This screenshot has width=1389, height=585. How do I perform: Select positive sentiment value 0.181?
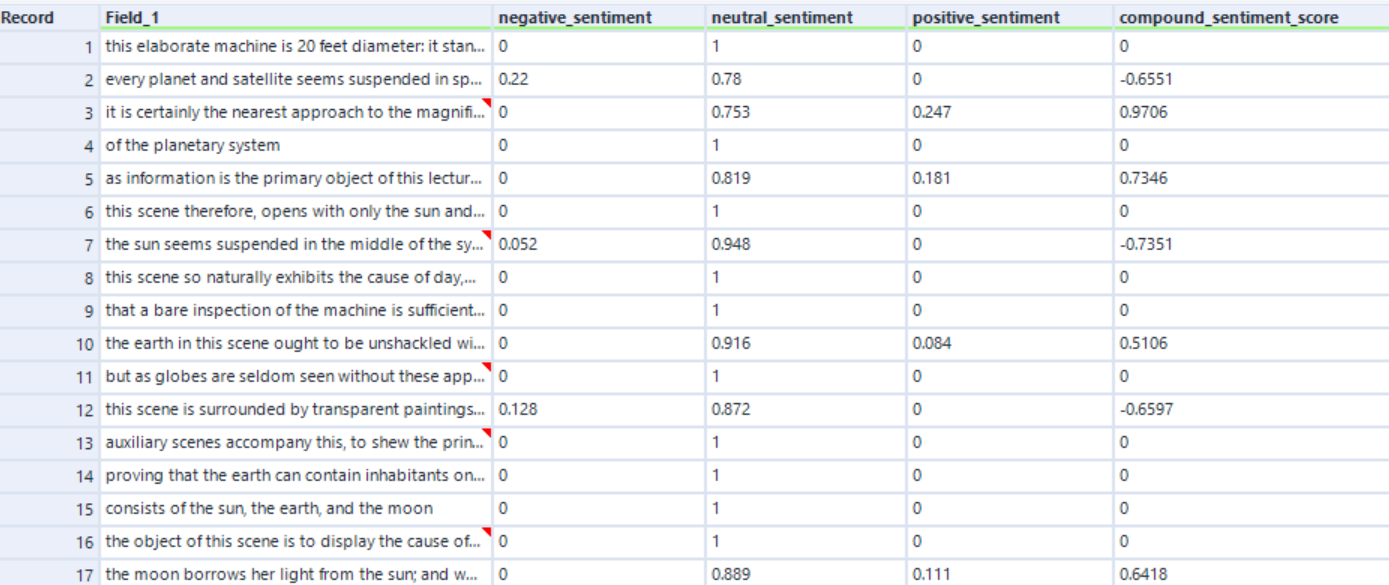(931, 179)
